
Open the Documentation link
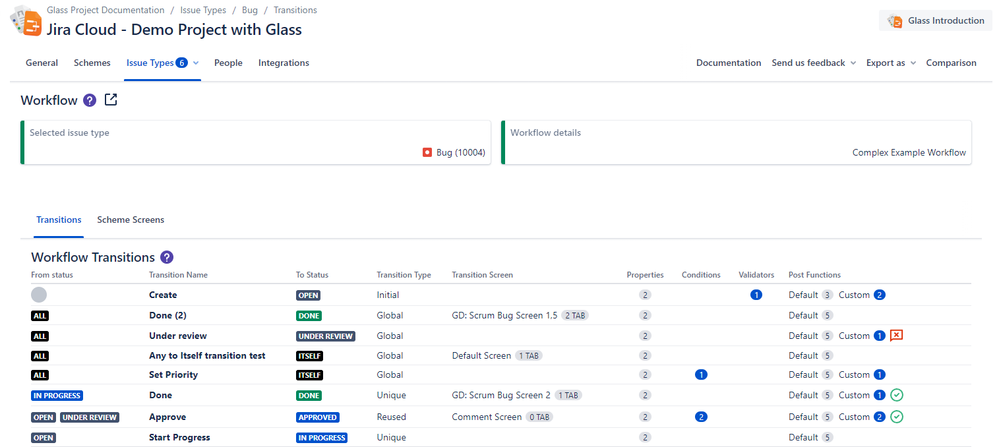728,62
